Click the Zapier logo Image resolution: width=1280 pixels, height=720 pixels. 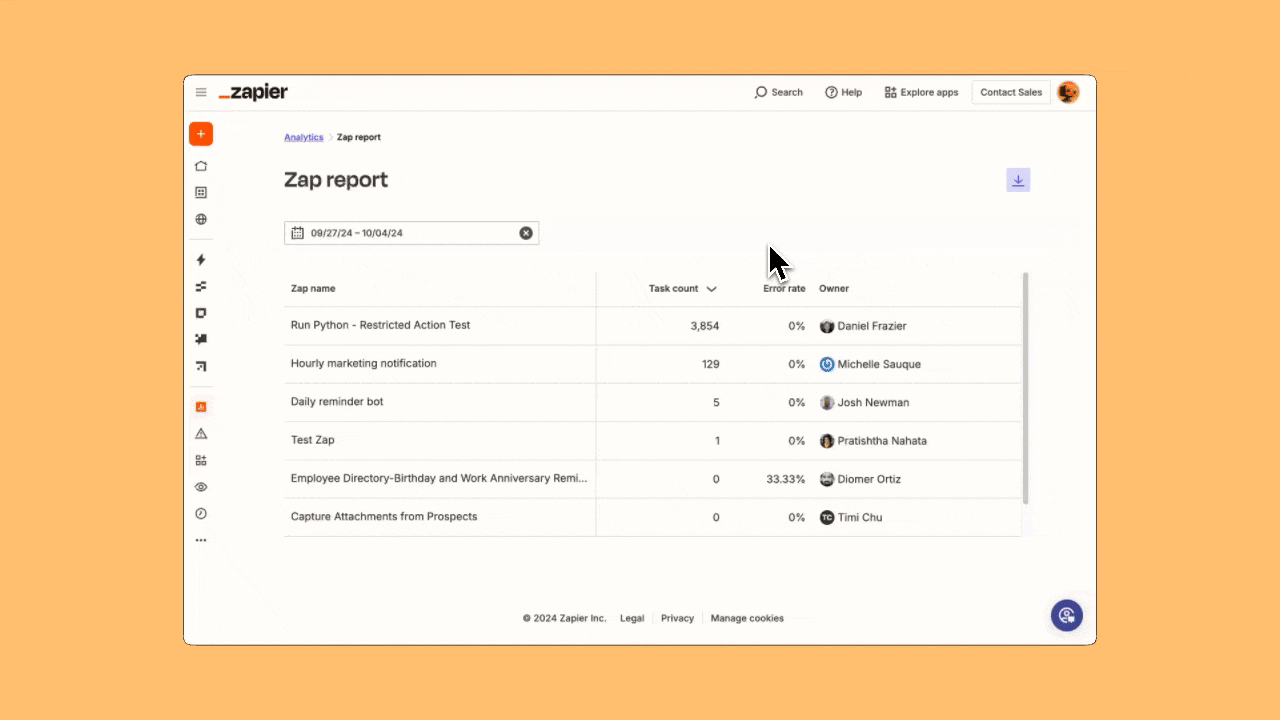[x=253, y=92]
